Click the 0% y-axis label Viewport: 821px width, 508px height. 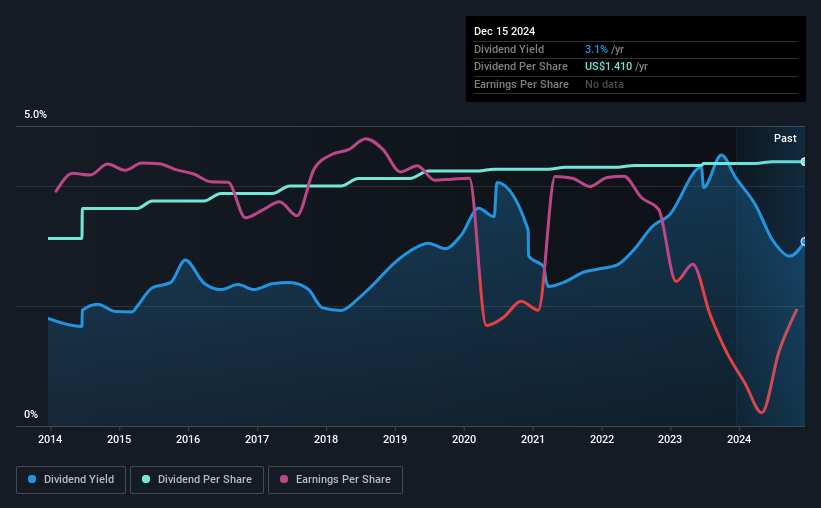31,414
